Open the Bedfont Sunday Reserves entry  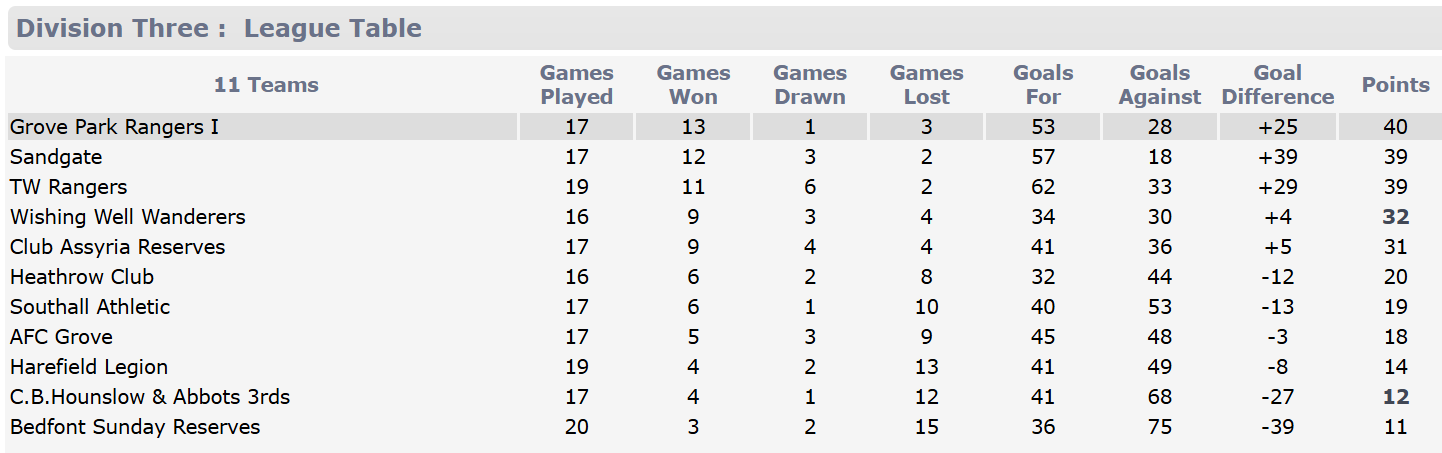click(x=135, y=427)
